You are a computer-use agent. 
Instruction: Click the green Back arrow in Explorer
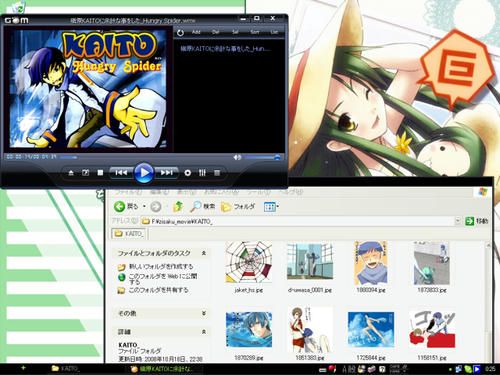click(x=119, y=207)
